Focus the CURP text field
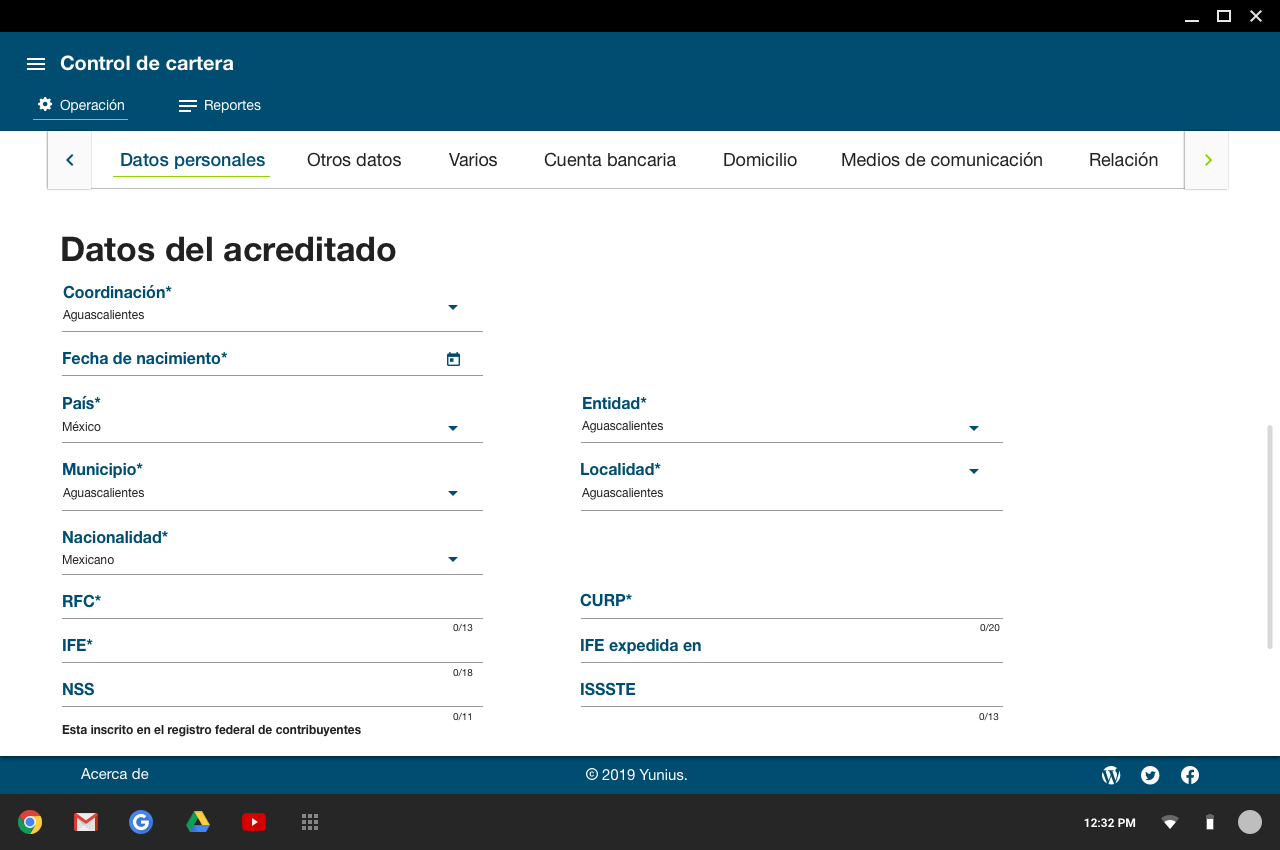The image size is (1280, 850). (790, 607)
